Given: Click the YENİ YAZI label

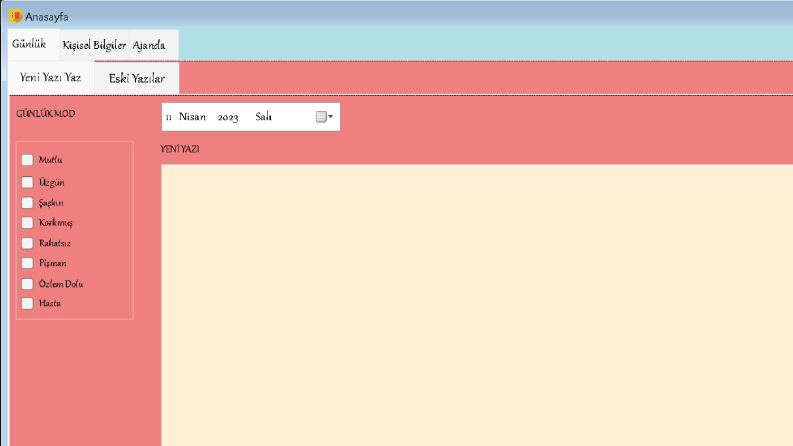Looking at the screenshot, I should click(180, 149).
